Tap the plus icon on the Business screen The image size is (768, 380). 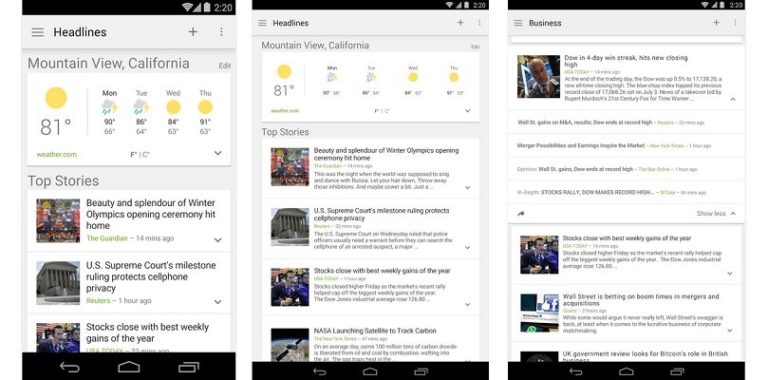(x=717, y=23)
